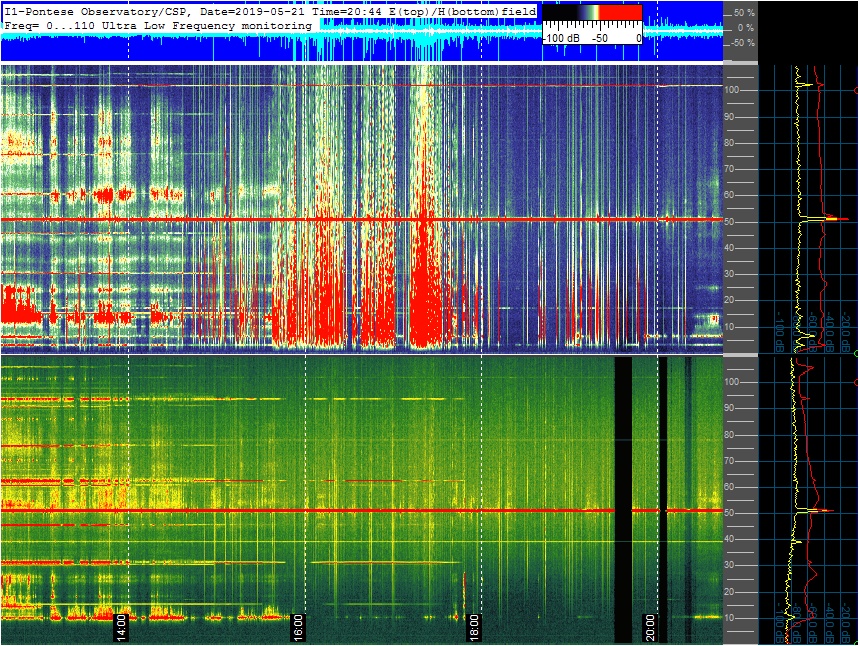The image size is (859, 646).
Task: Click the 16:00 time marker label
Action: tap(297, 627)
